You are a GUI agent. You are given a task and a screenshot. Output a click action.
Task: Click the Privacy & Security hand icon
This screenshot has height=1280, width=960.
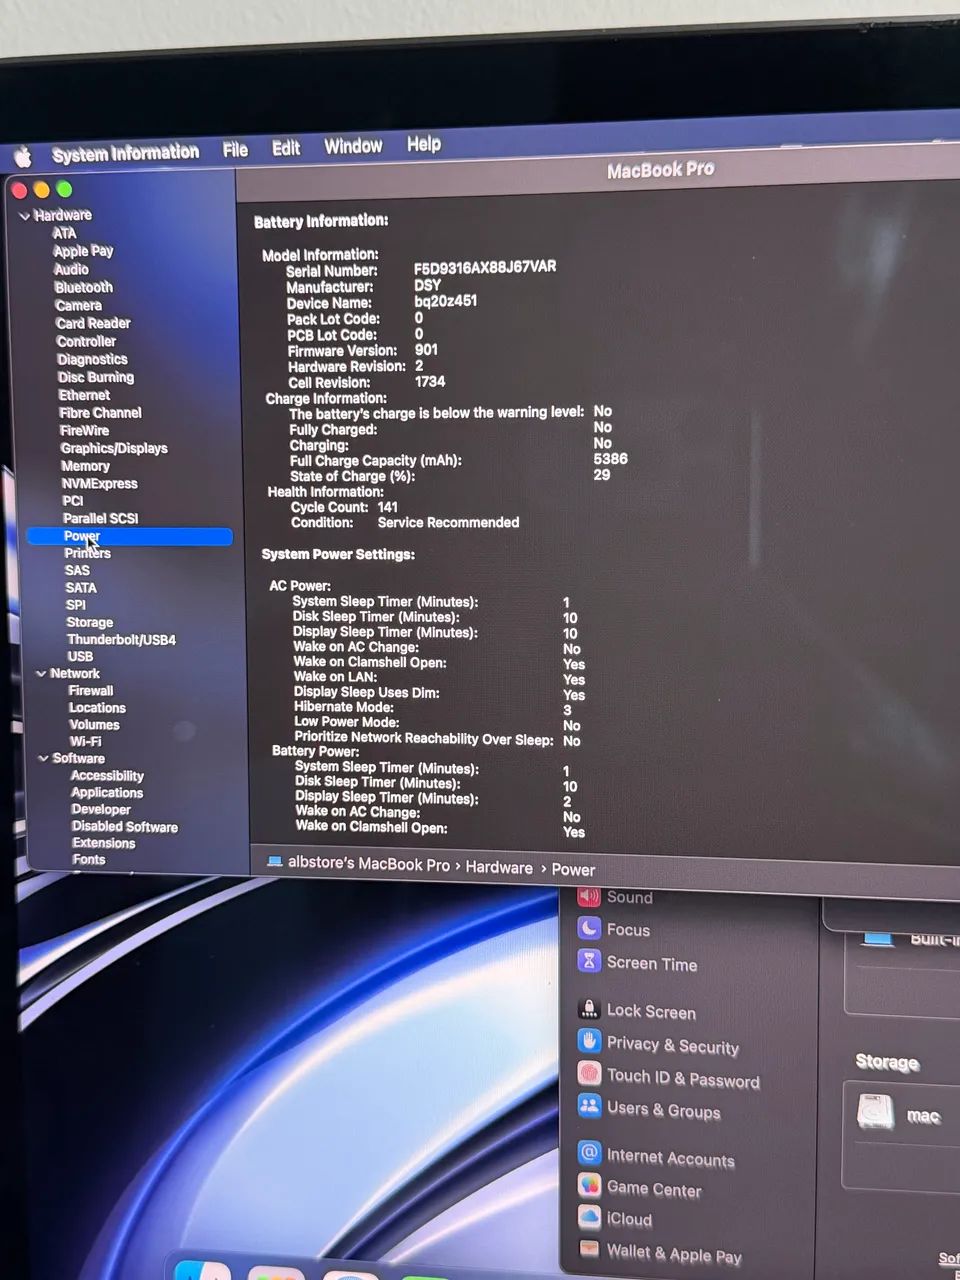[x=589, y=1041]
